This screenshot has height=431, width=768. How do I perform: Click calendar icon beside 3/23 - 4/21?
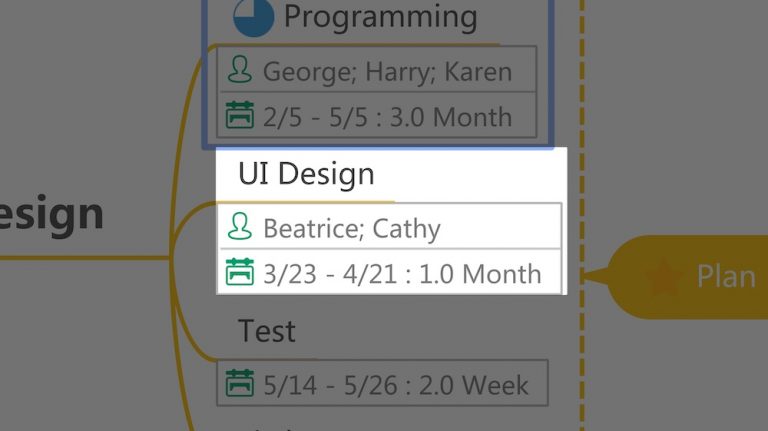(x=240, y=272)
